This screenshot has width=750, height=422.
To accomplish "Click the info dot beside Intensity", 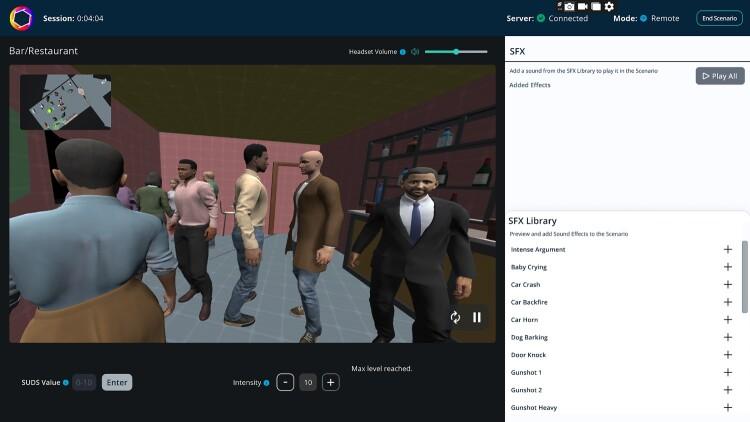I will [x=266, y=382].
